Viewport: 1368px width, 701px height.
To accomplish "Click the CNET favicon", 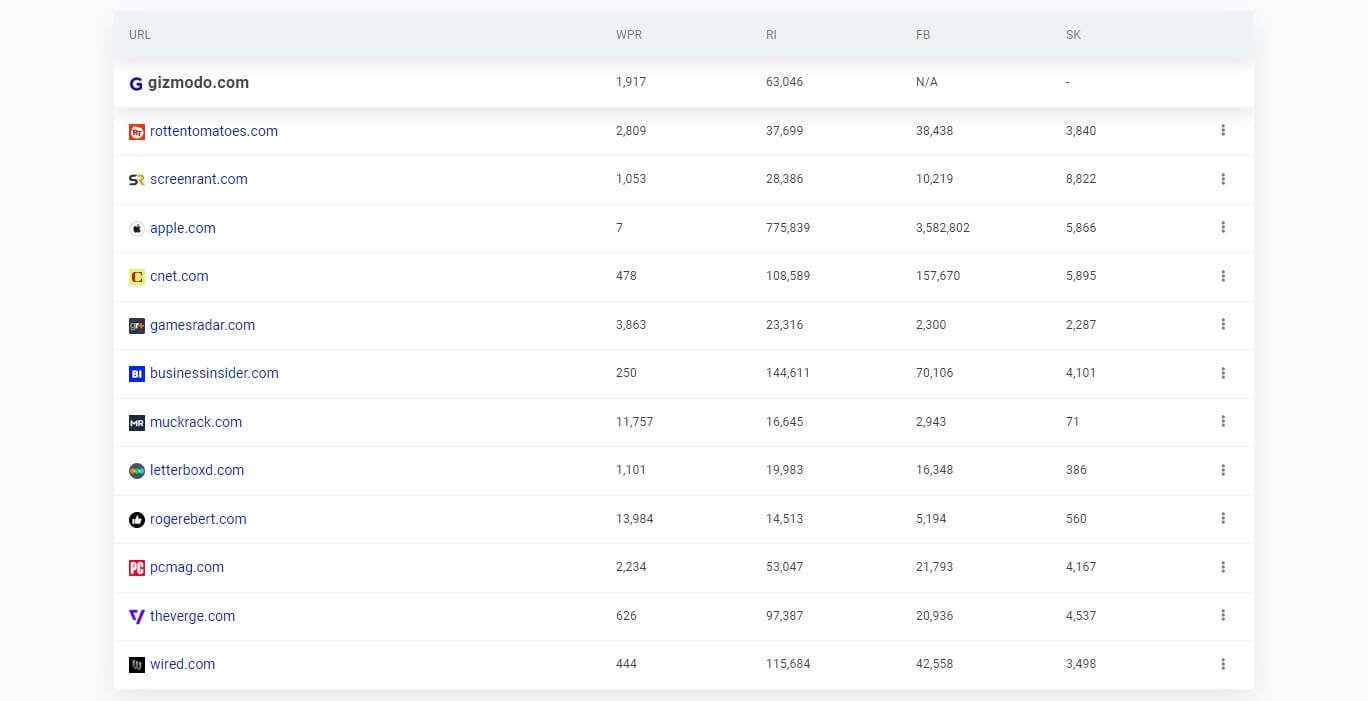I will pyautogui.click(x=136, y=276).
